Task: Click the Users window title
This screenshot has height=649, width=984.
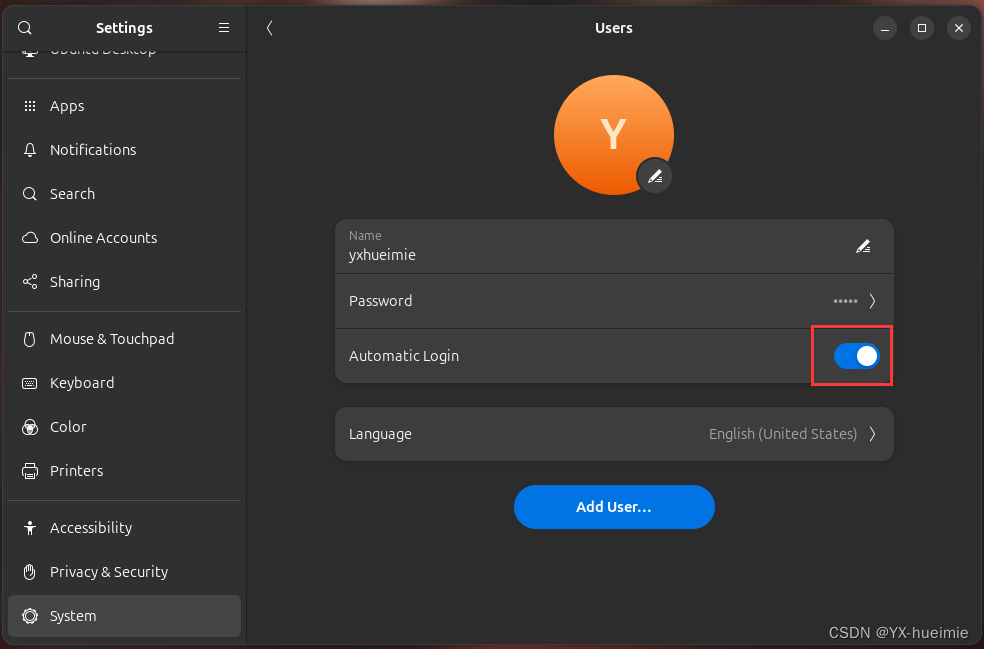Action: pos(613,28)
